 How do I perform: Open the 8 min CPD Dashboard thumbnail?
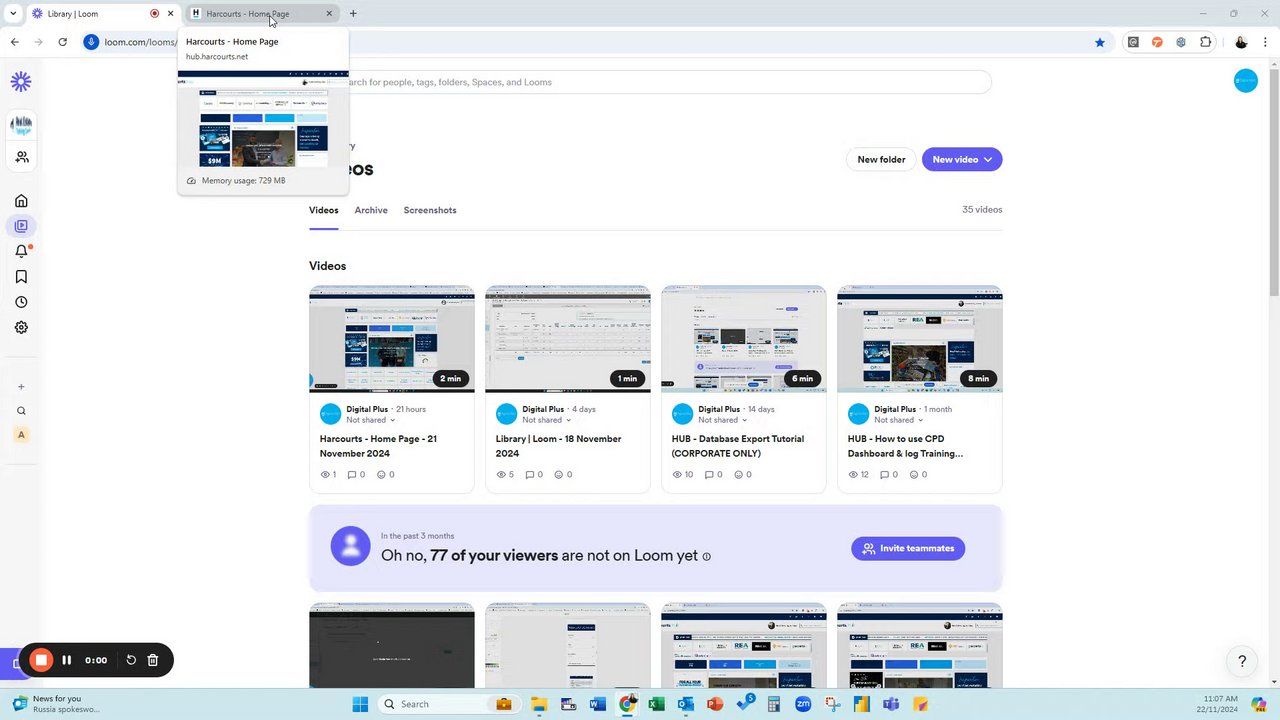click(x=920, y=338)
